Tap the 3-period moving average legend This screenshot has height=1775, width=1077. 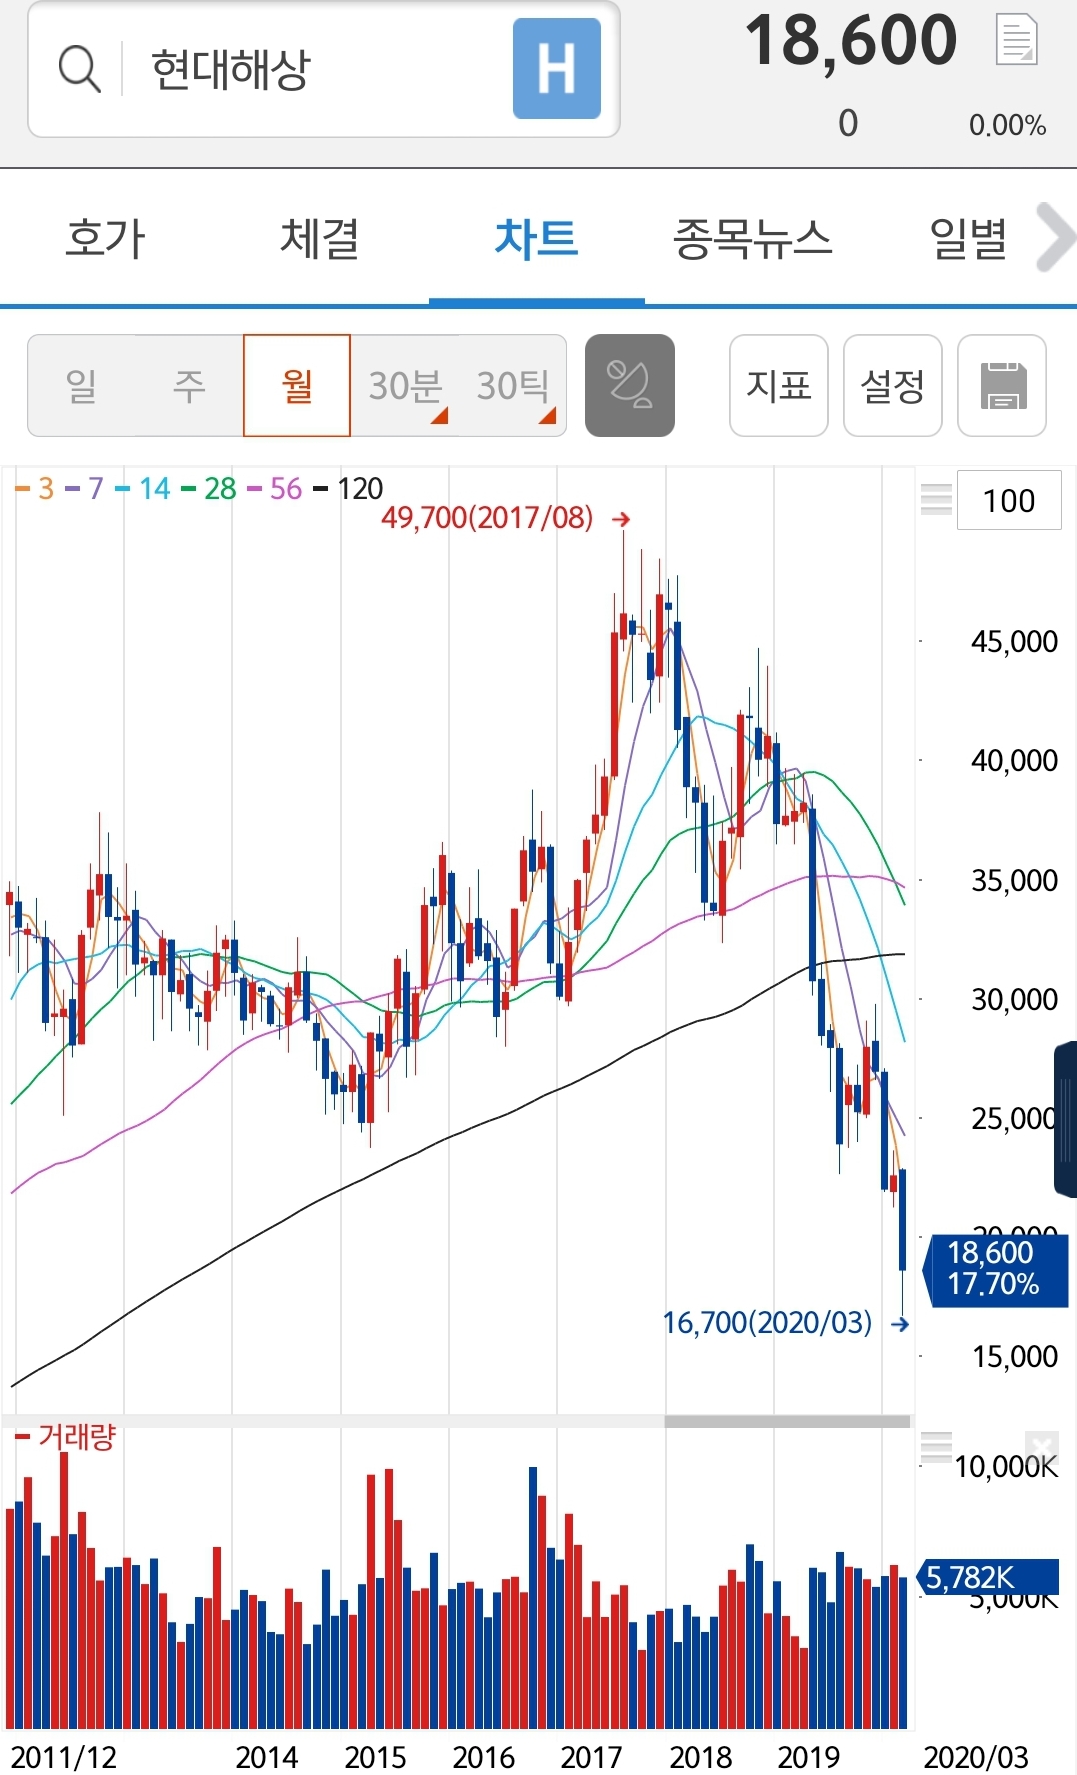point(35,488)
